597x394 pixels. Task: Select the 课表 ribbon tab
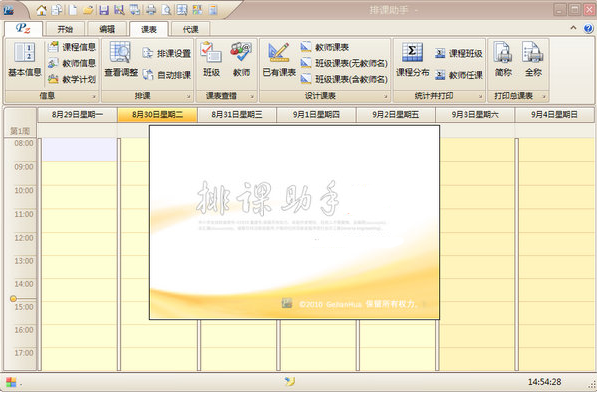pyautogui.click(x=149, y=29)
